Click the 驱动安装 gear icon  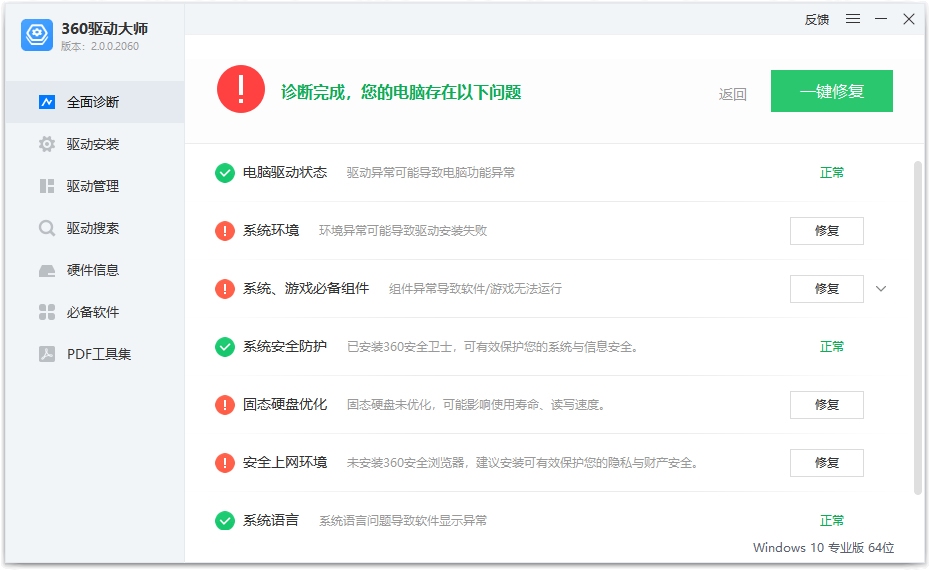(47, 144)
